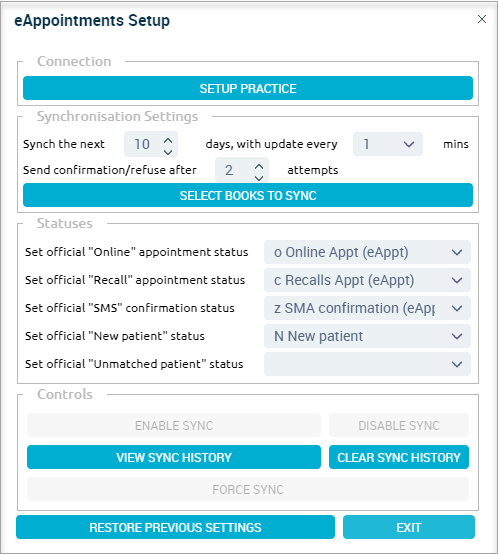Click SELECT BOOKS TO SYNC
This screenshot has width=498, height=554.
click(x=248, y=195)
